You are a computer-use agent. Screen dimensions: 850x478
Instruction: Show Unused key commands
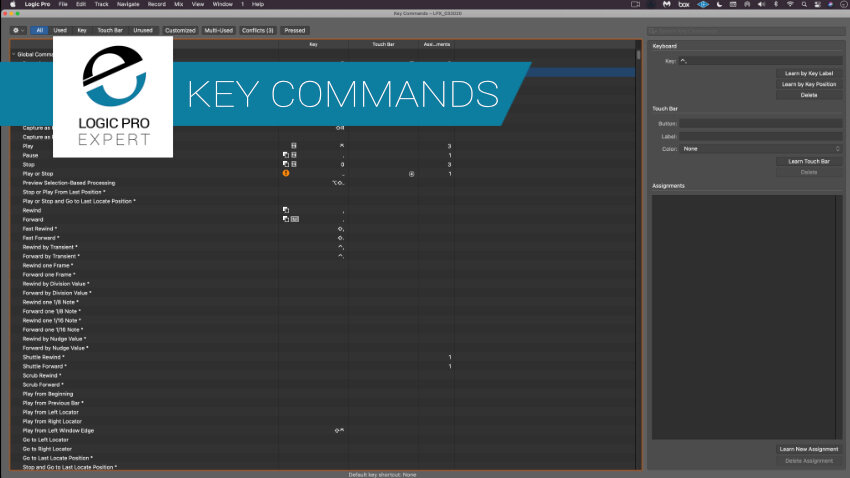click(143, 30)
